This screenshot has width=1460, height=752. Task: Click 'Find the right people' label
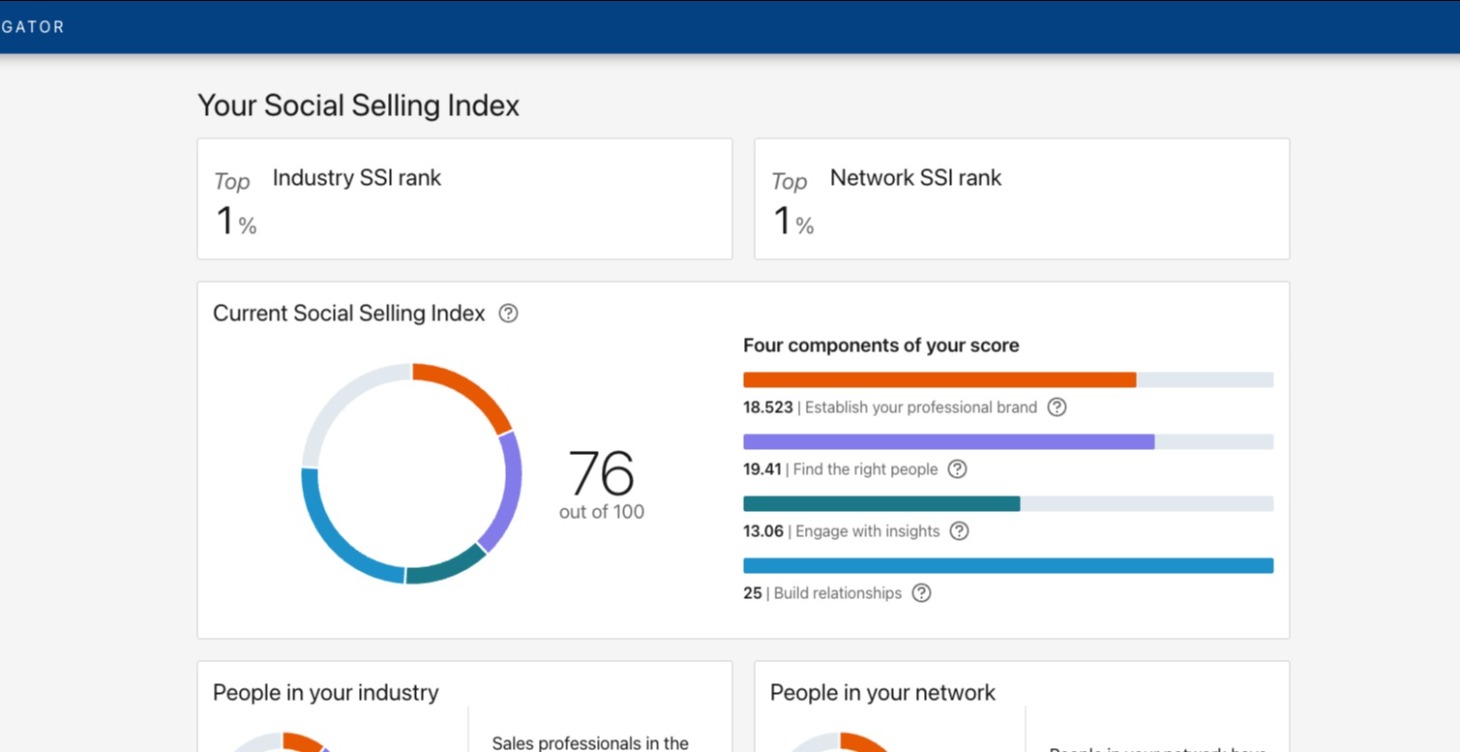(x=865, y=469)
